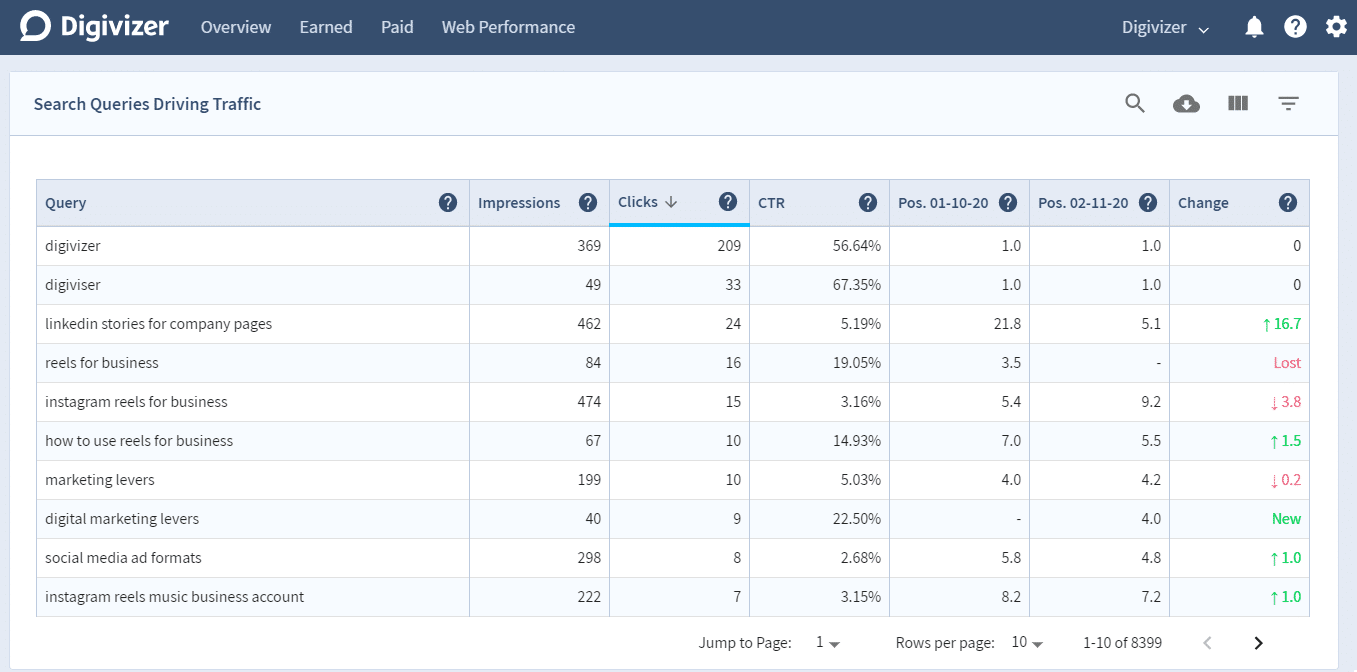Open the notifications bell
The width and height of the screenshot is (1357, 672).
tap(1254, 27)
